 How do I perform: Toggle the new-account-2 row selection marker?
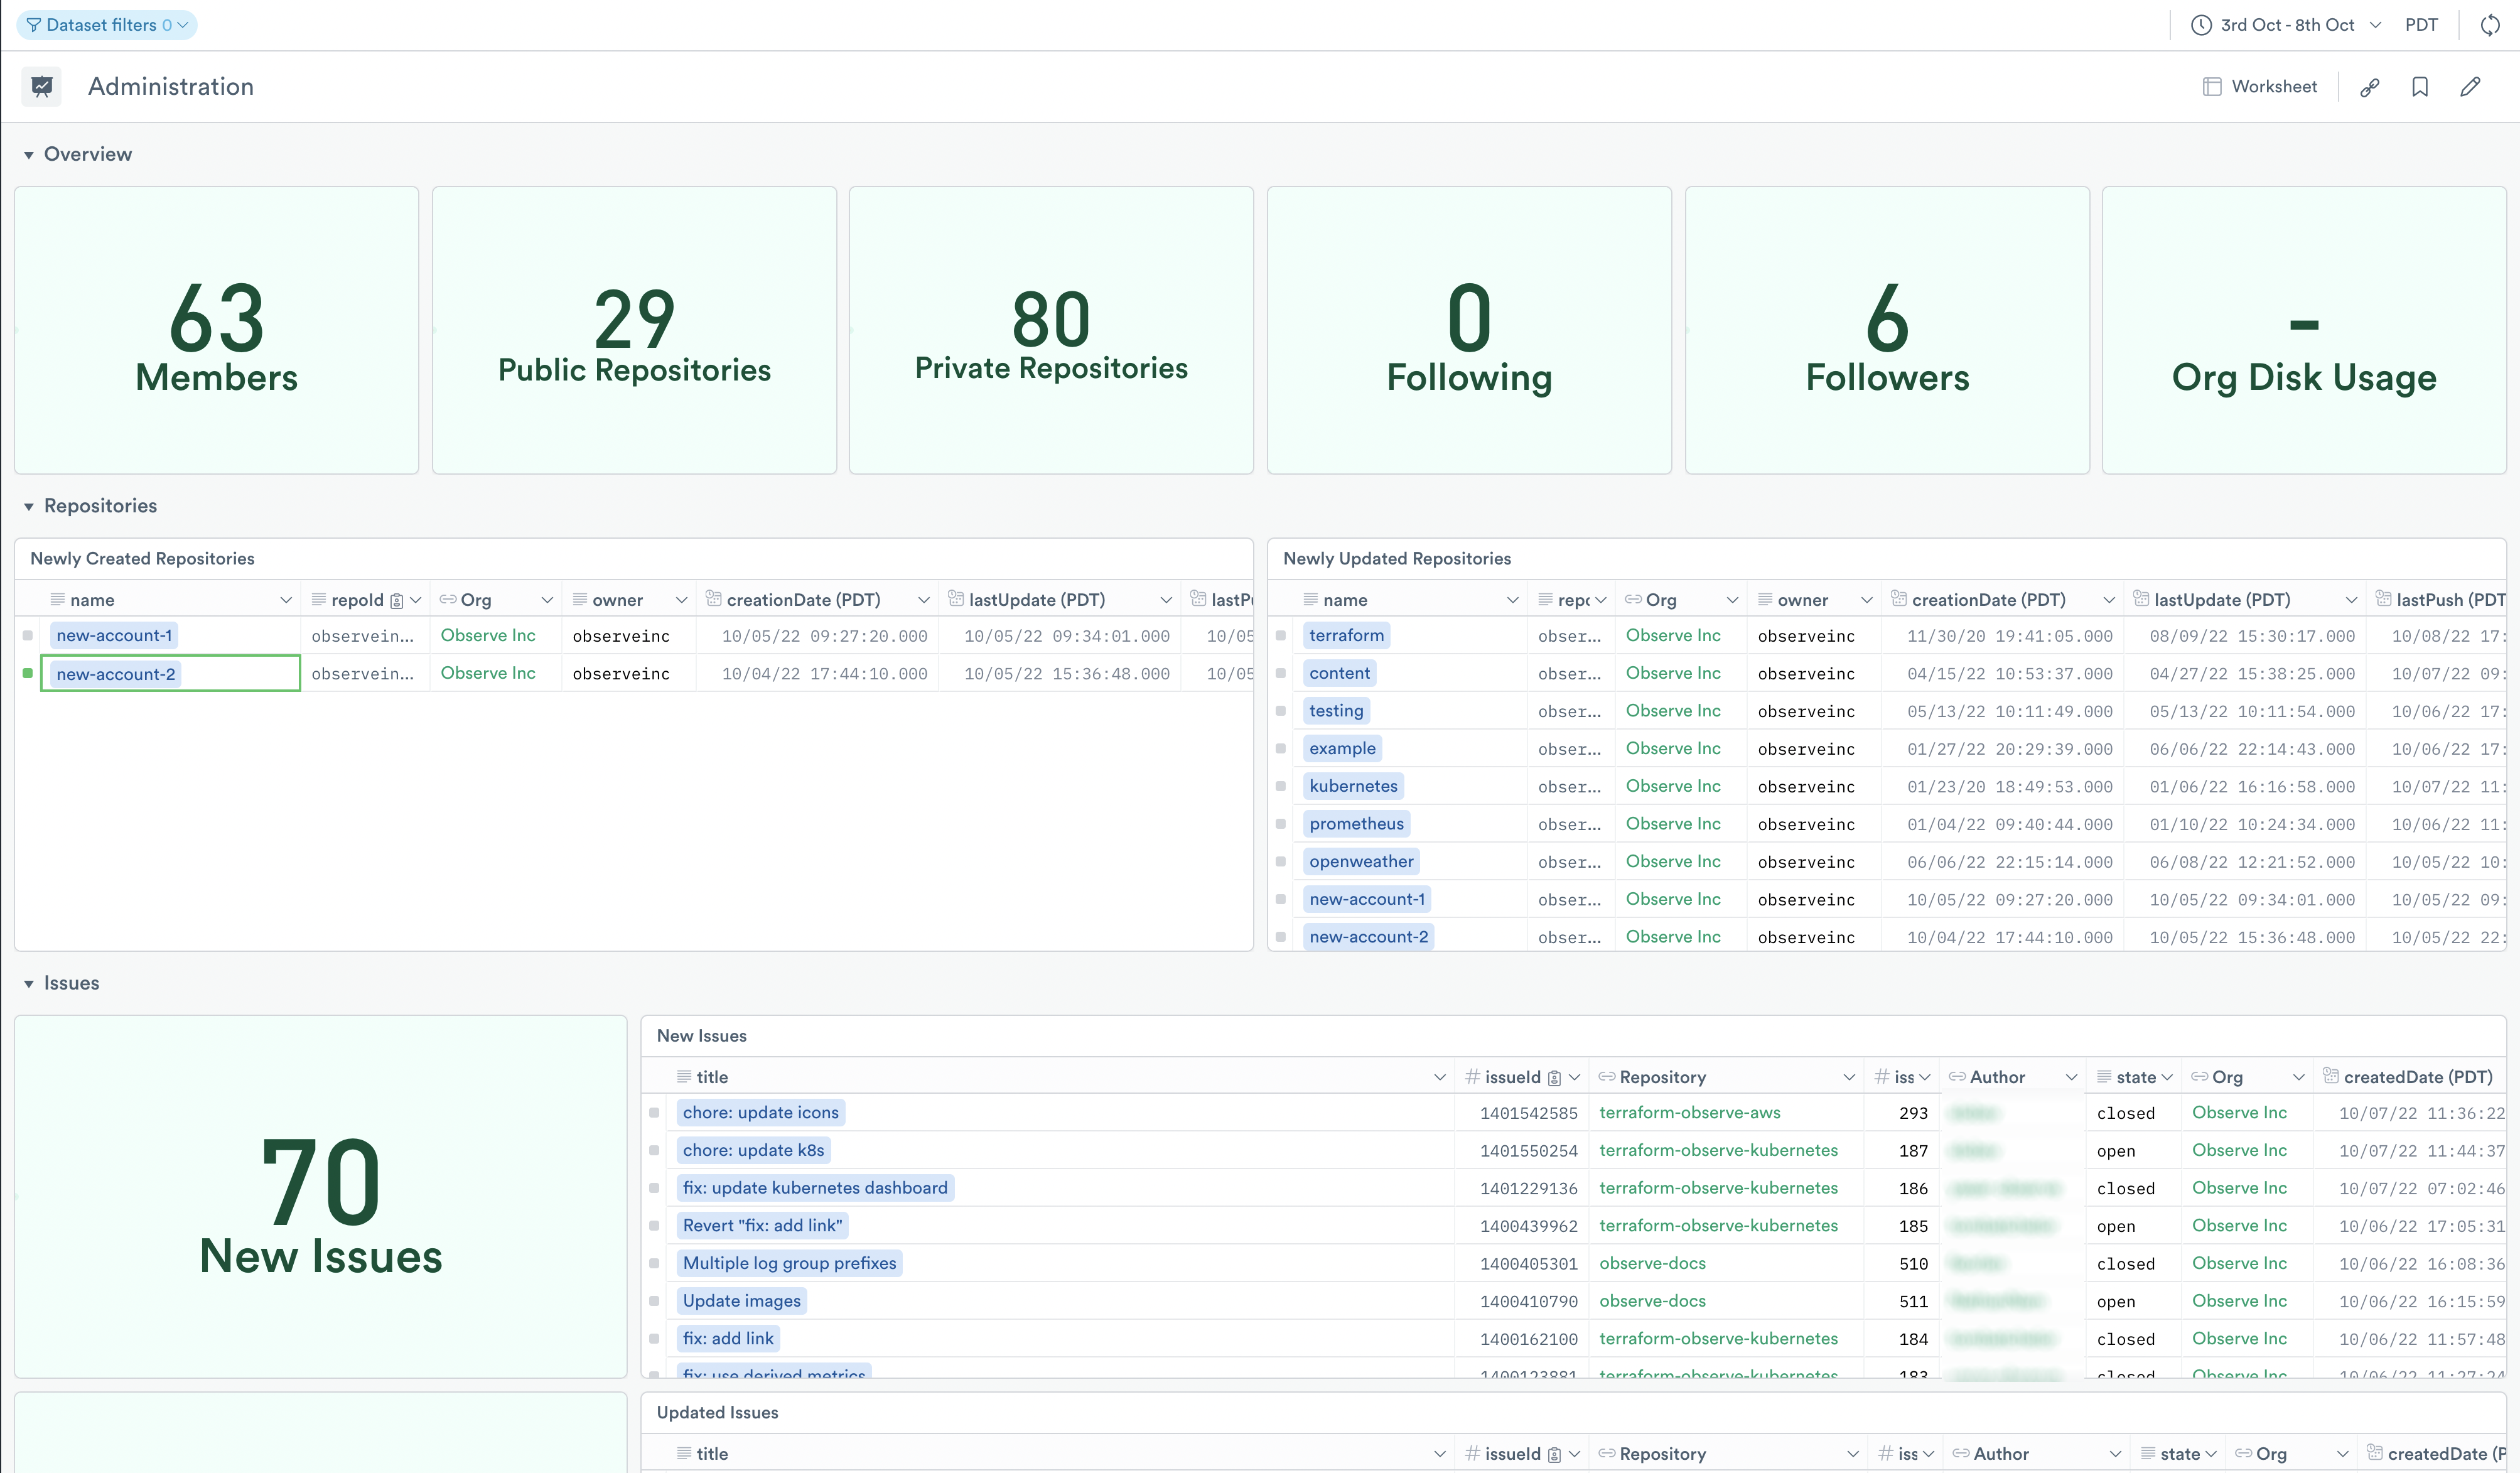[x=28, y=673]
